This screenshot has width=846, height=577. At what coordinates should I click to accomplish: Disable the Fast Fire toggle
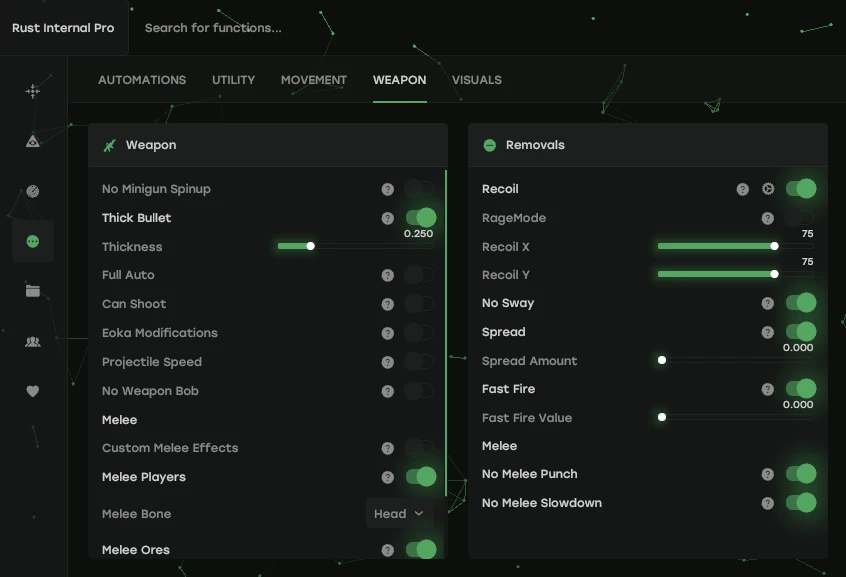801,389
